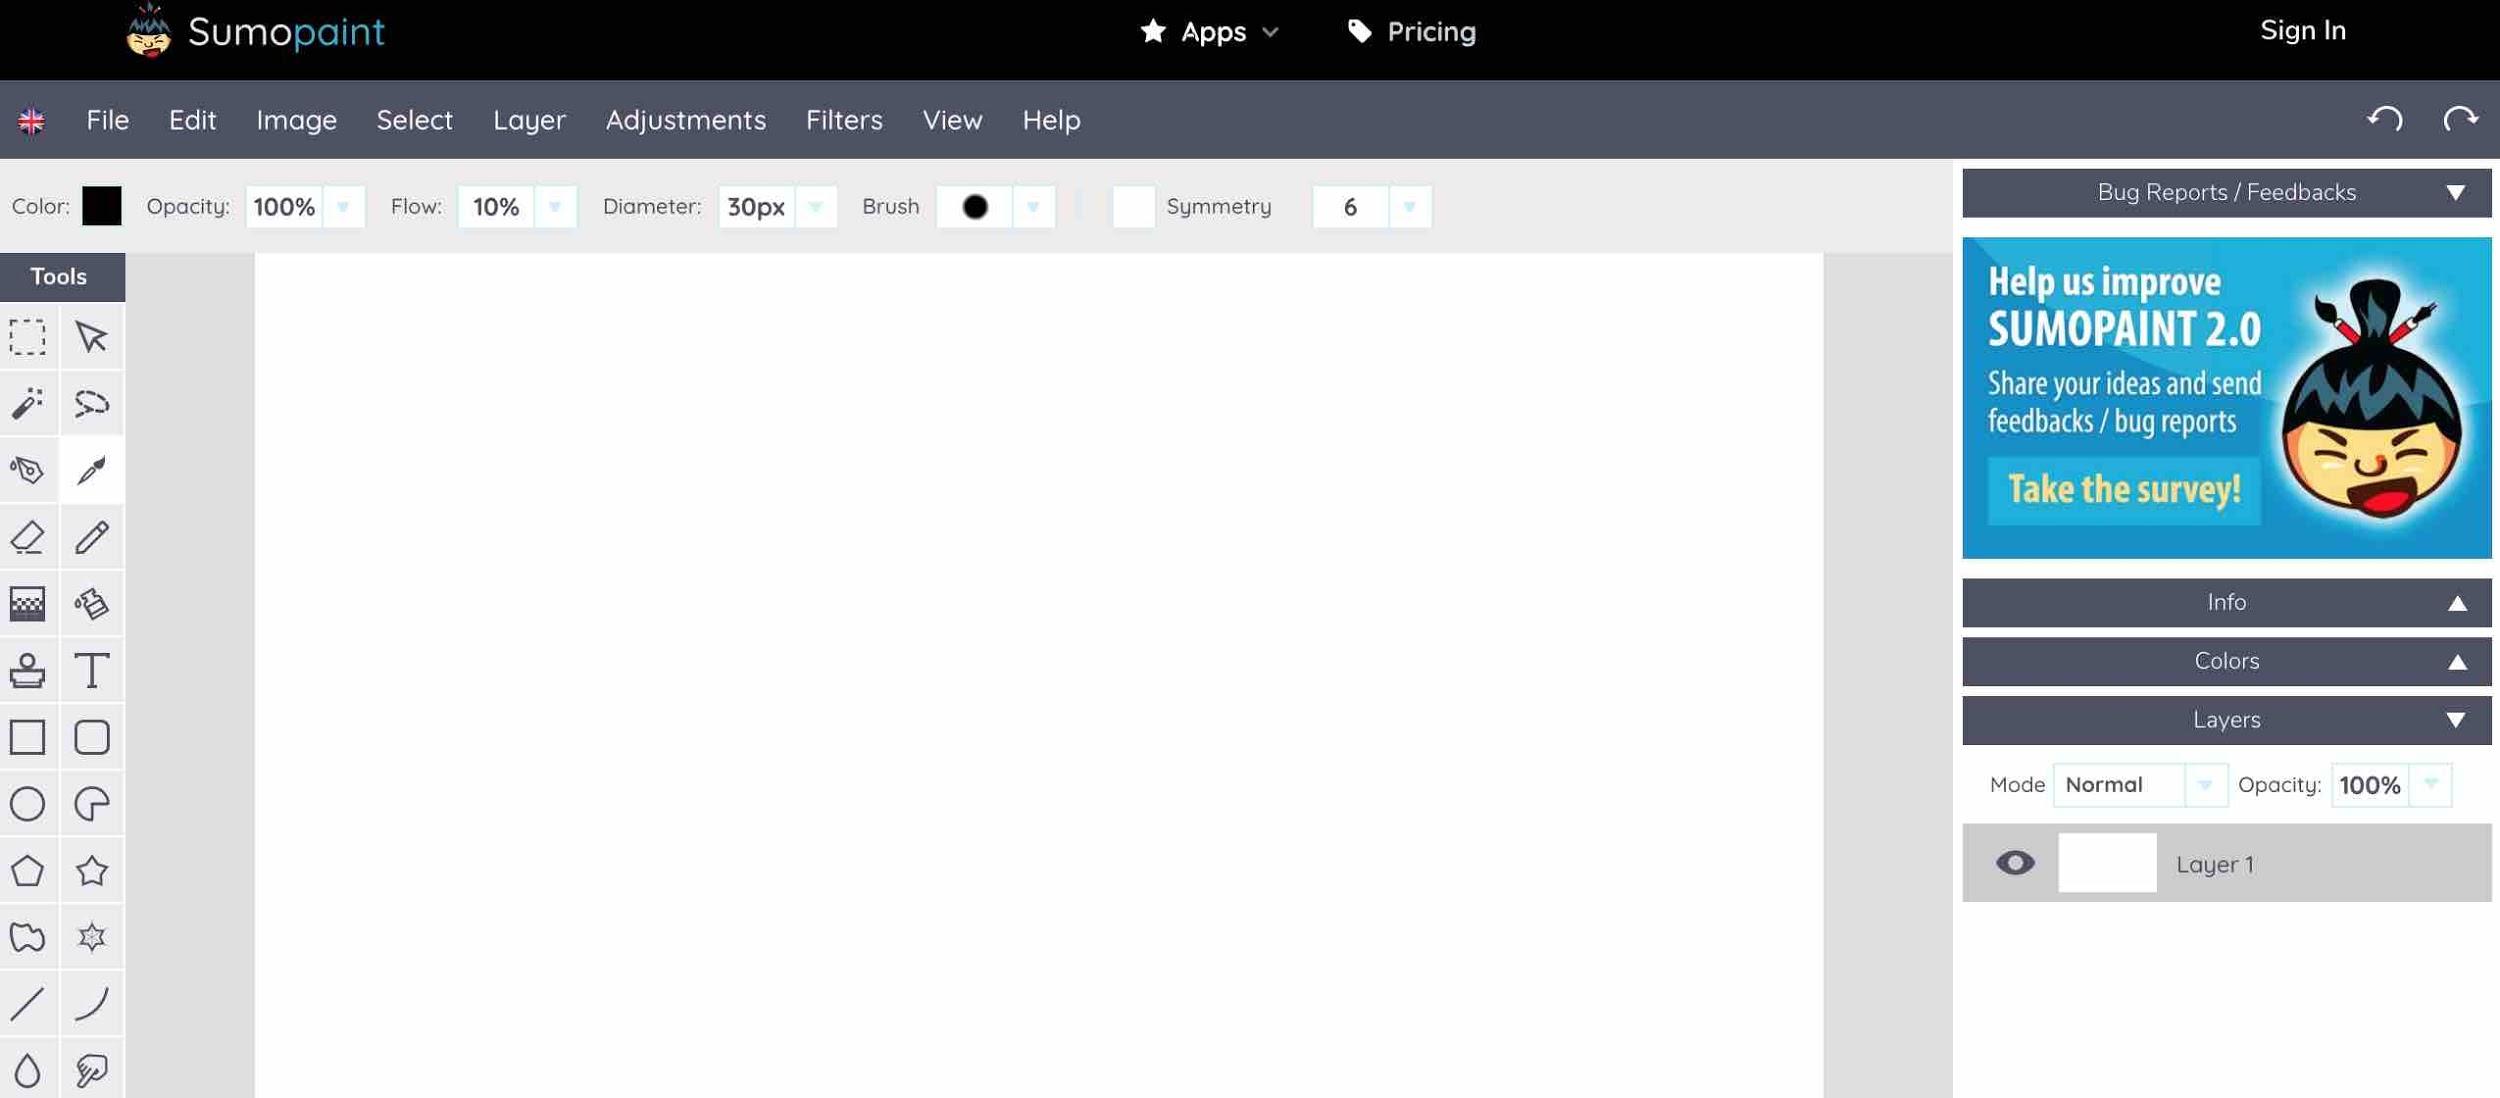Open the Filters menu
The width and height of the screenshot is (2500, 1098).
point(844,120)
